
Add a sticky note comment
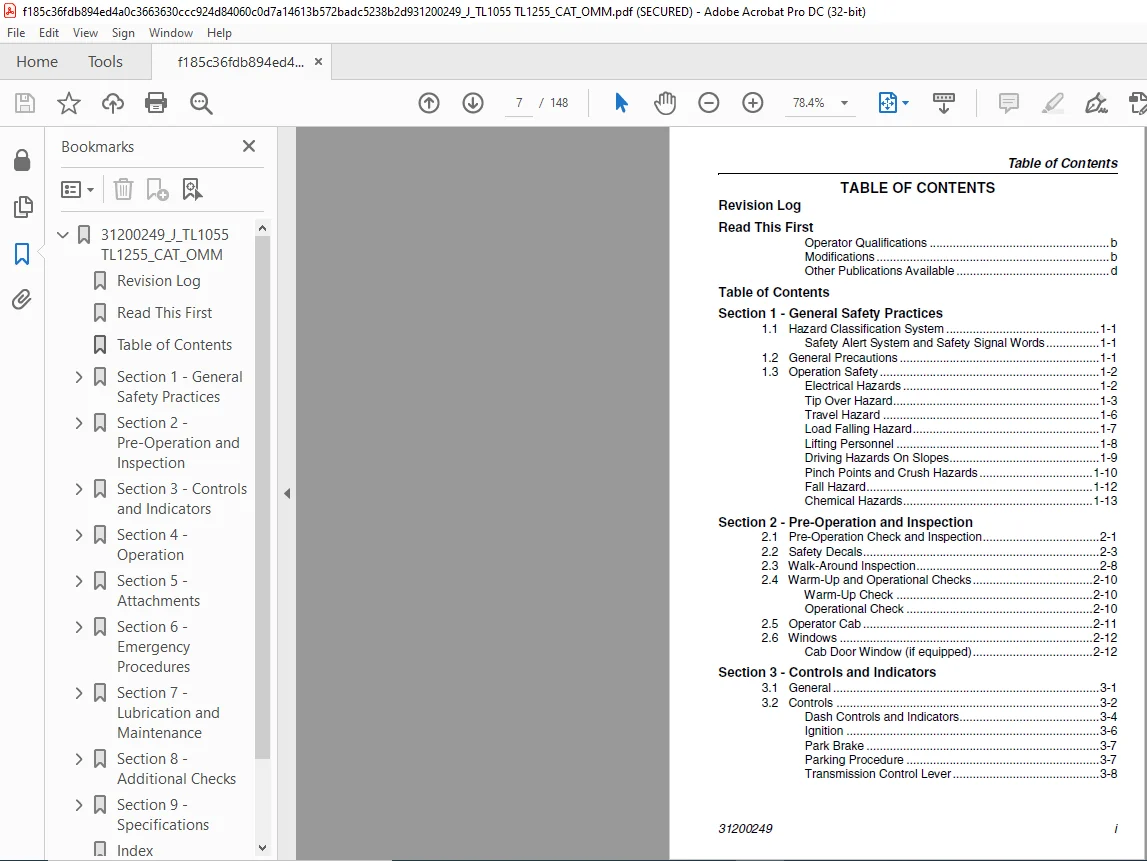coord(1009,103)
